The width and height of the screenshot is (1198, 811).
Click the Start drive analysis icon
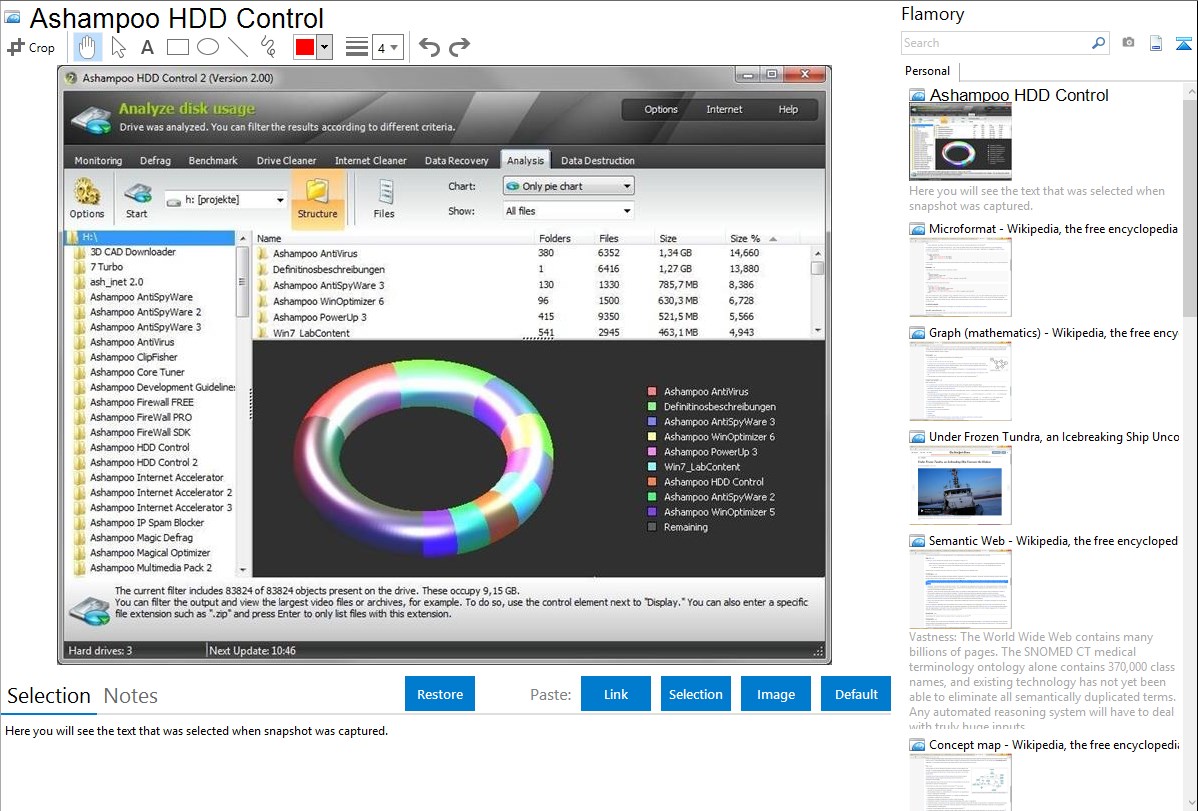(137, 199)
